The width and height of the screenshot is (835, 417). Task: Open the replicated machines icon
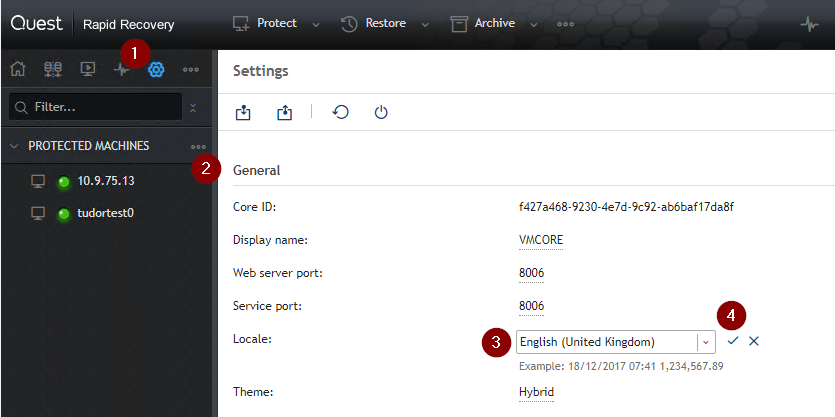tap(53, 69)
